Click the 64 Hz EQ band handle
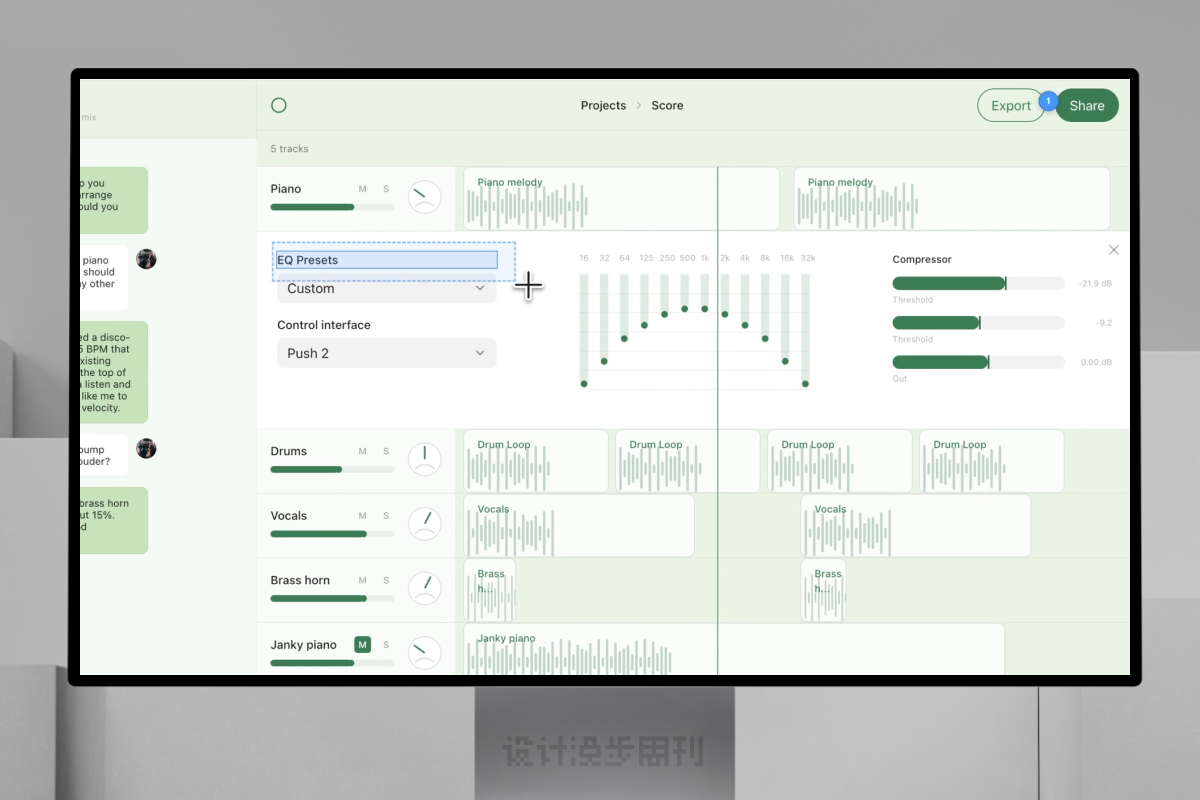The height and width of the screenshot is (800, 1200). [x=624, y=338]
